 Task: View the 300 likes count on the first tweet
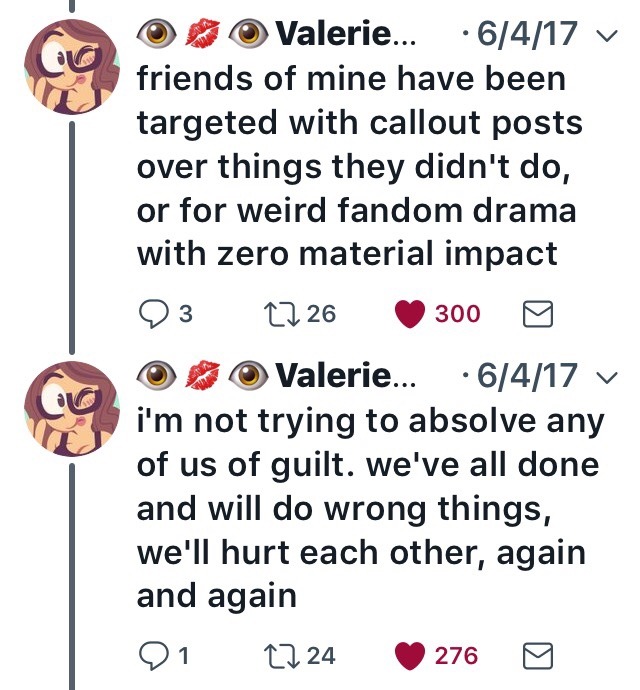coord(458,314)
